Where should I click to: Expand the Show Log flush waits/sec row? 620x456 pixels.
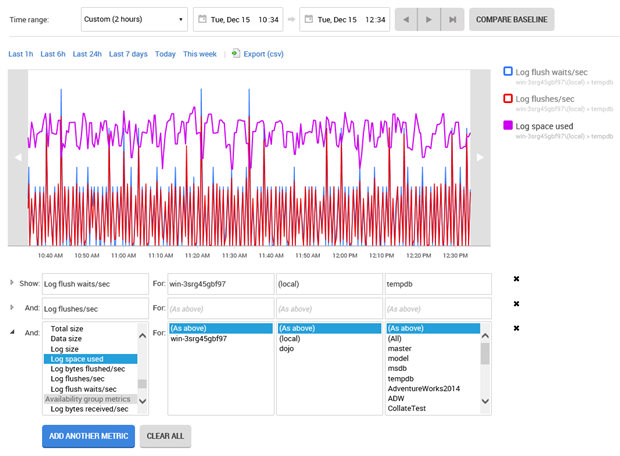pyautogui.click(x=11, y=283)
